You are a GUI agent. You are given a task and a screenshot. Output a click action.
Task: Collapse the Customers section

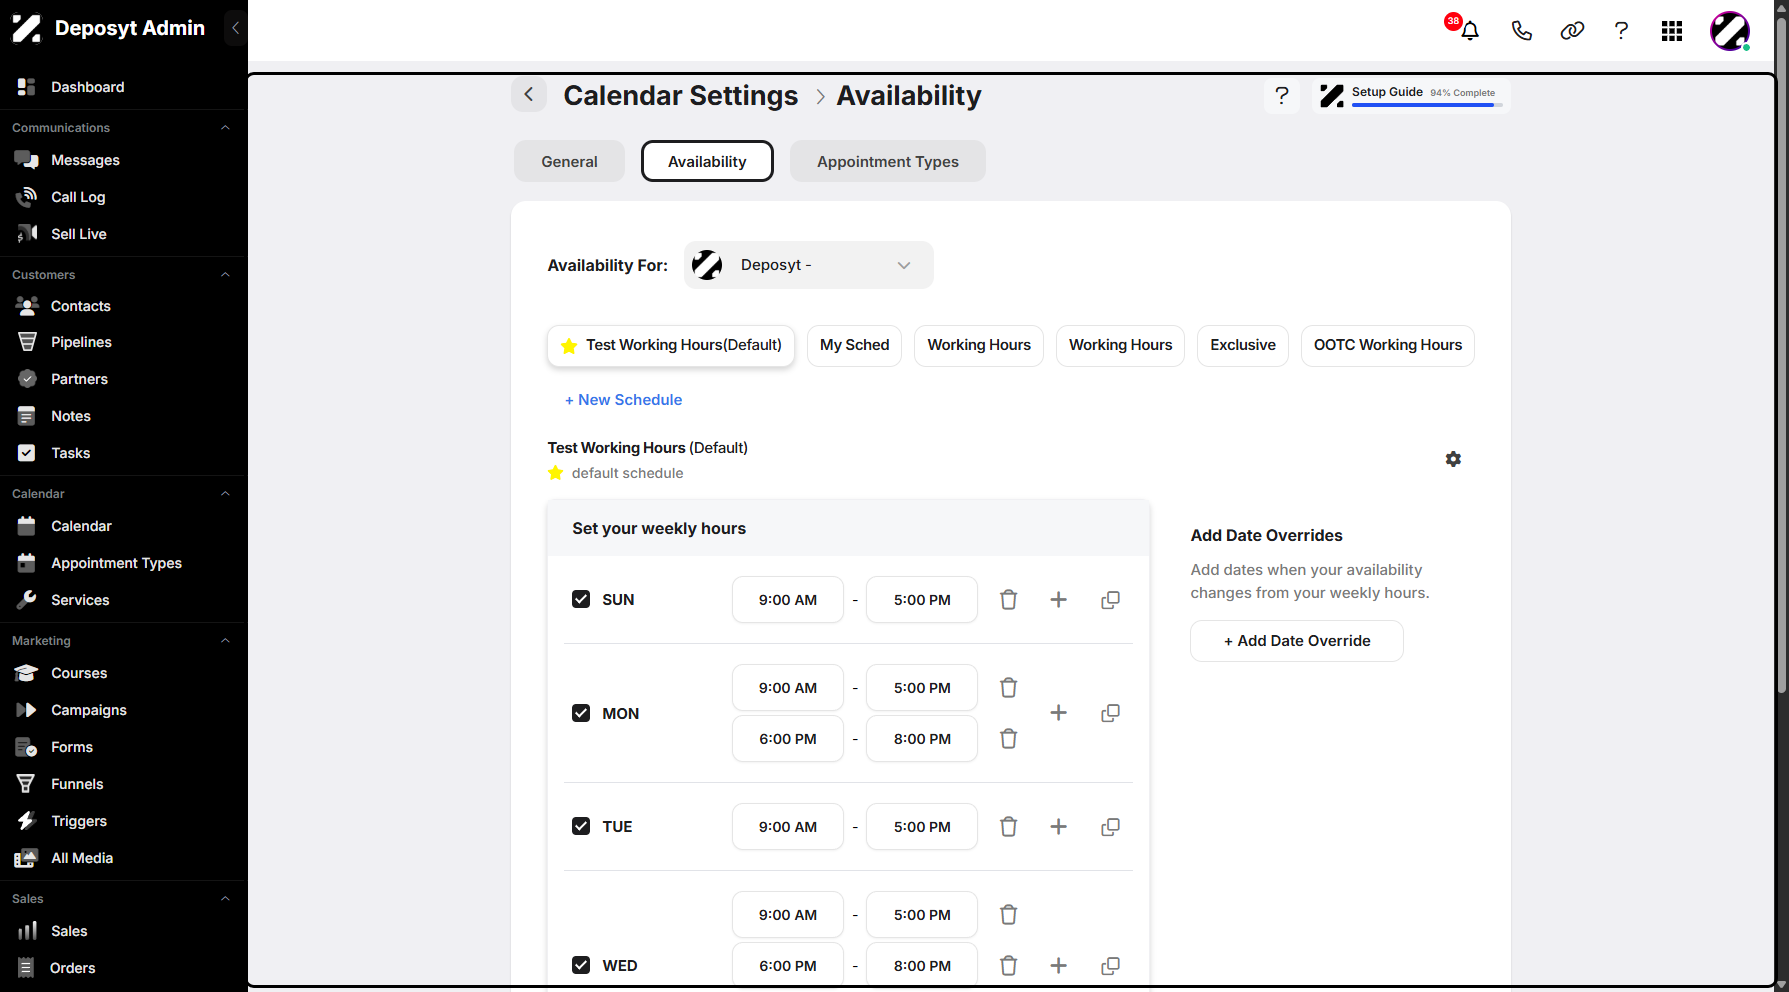[225, 275]
